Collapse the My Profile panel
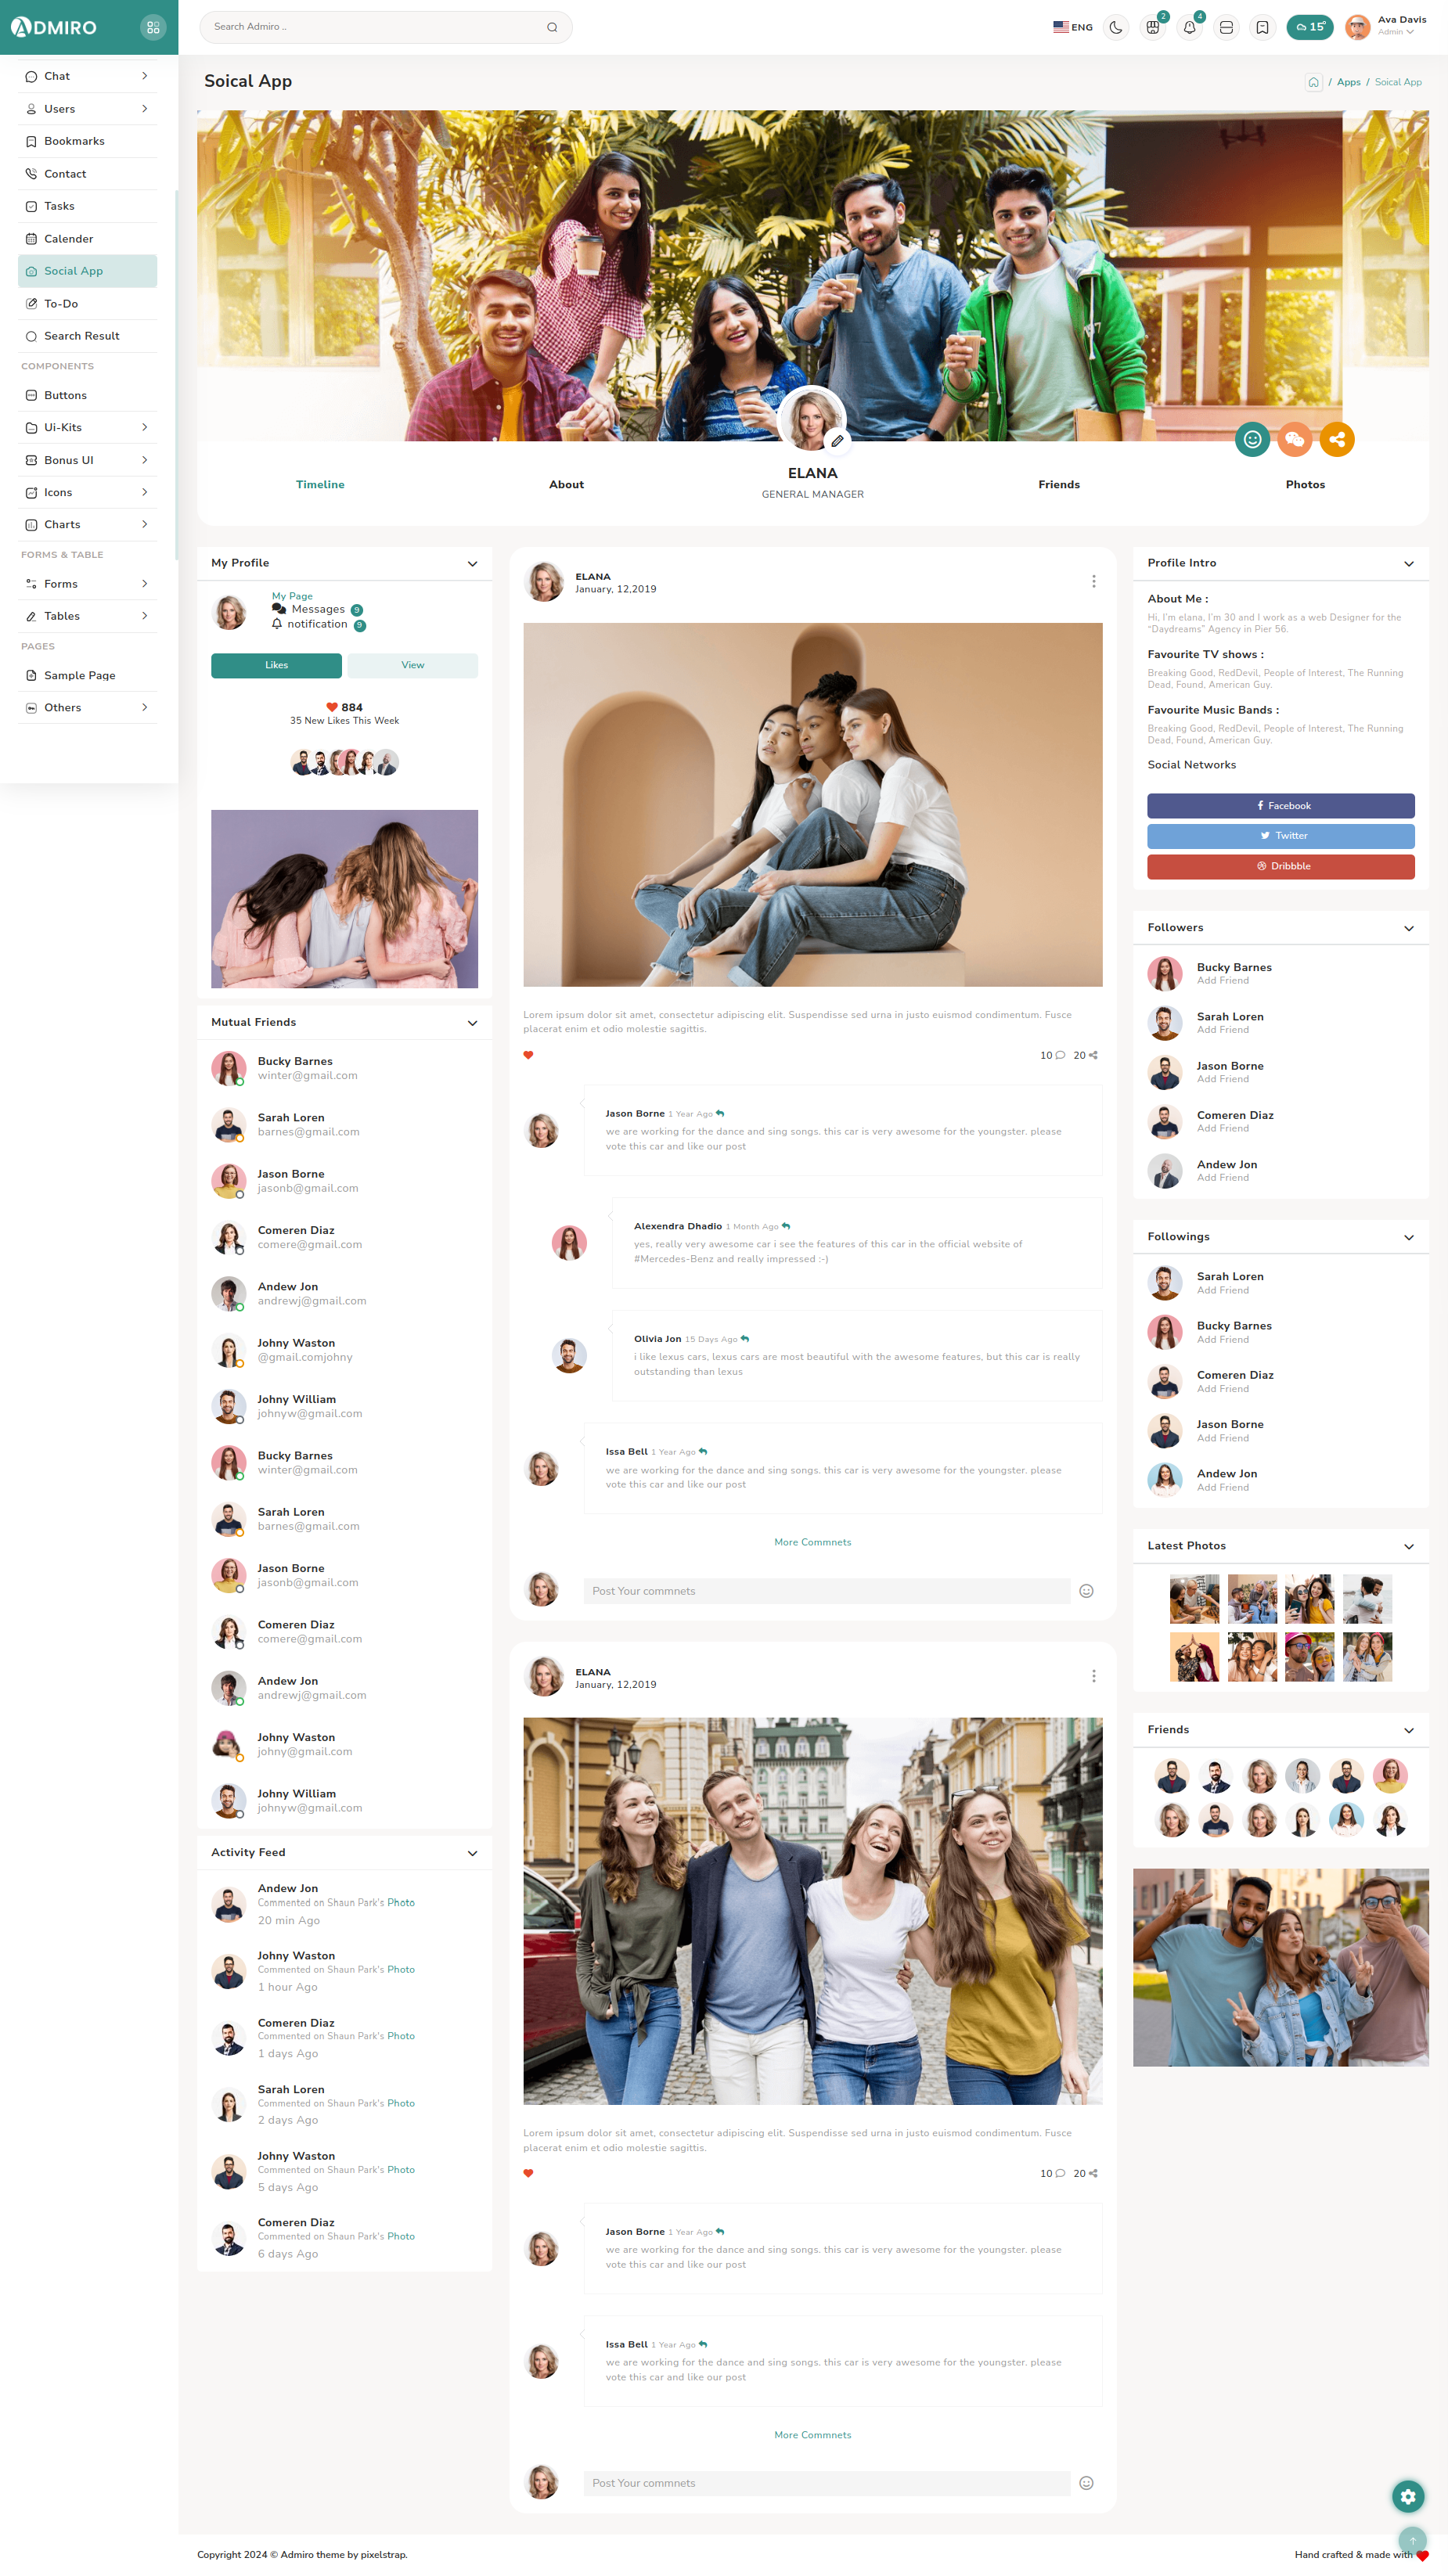 point(472,564)
